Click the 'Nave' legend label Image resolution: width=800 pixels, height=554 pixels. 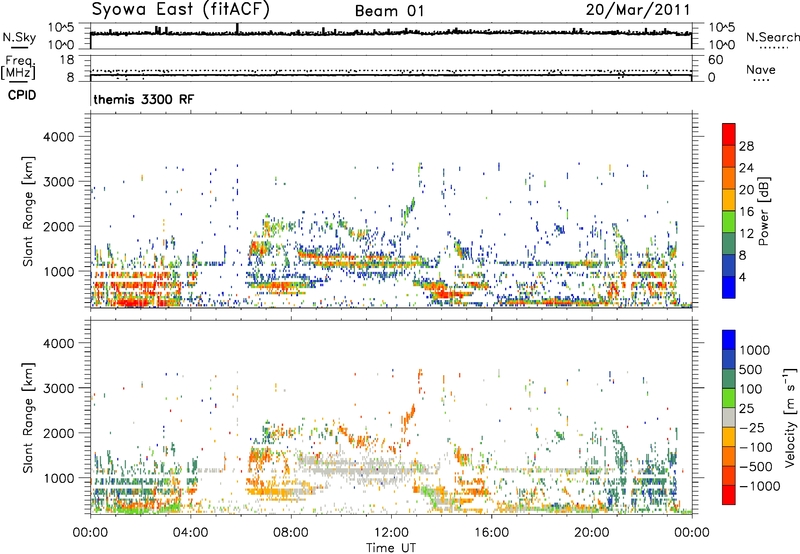tap(761, 70)
